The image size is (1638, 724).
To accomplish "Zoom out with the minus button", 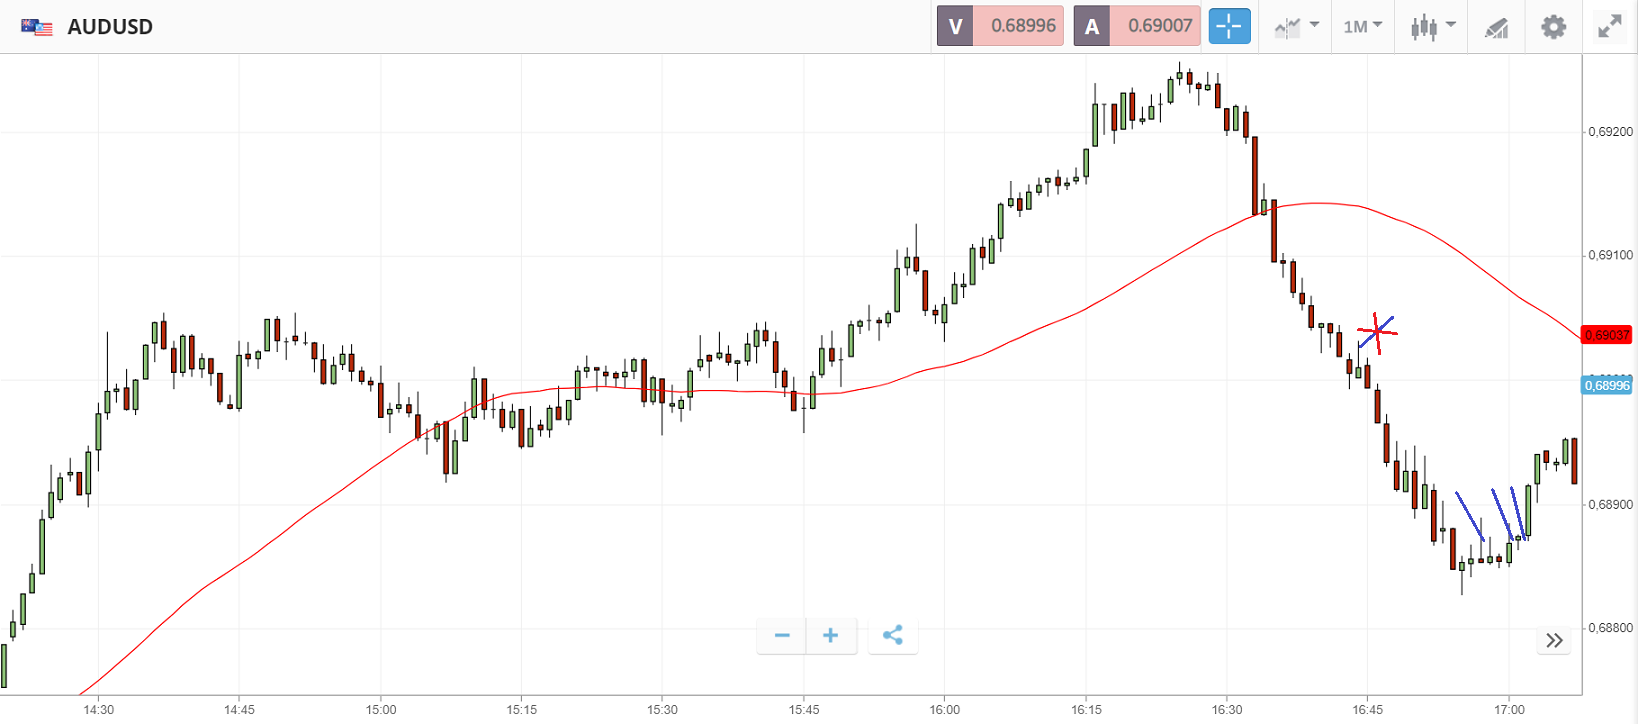I will (782, 635).
